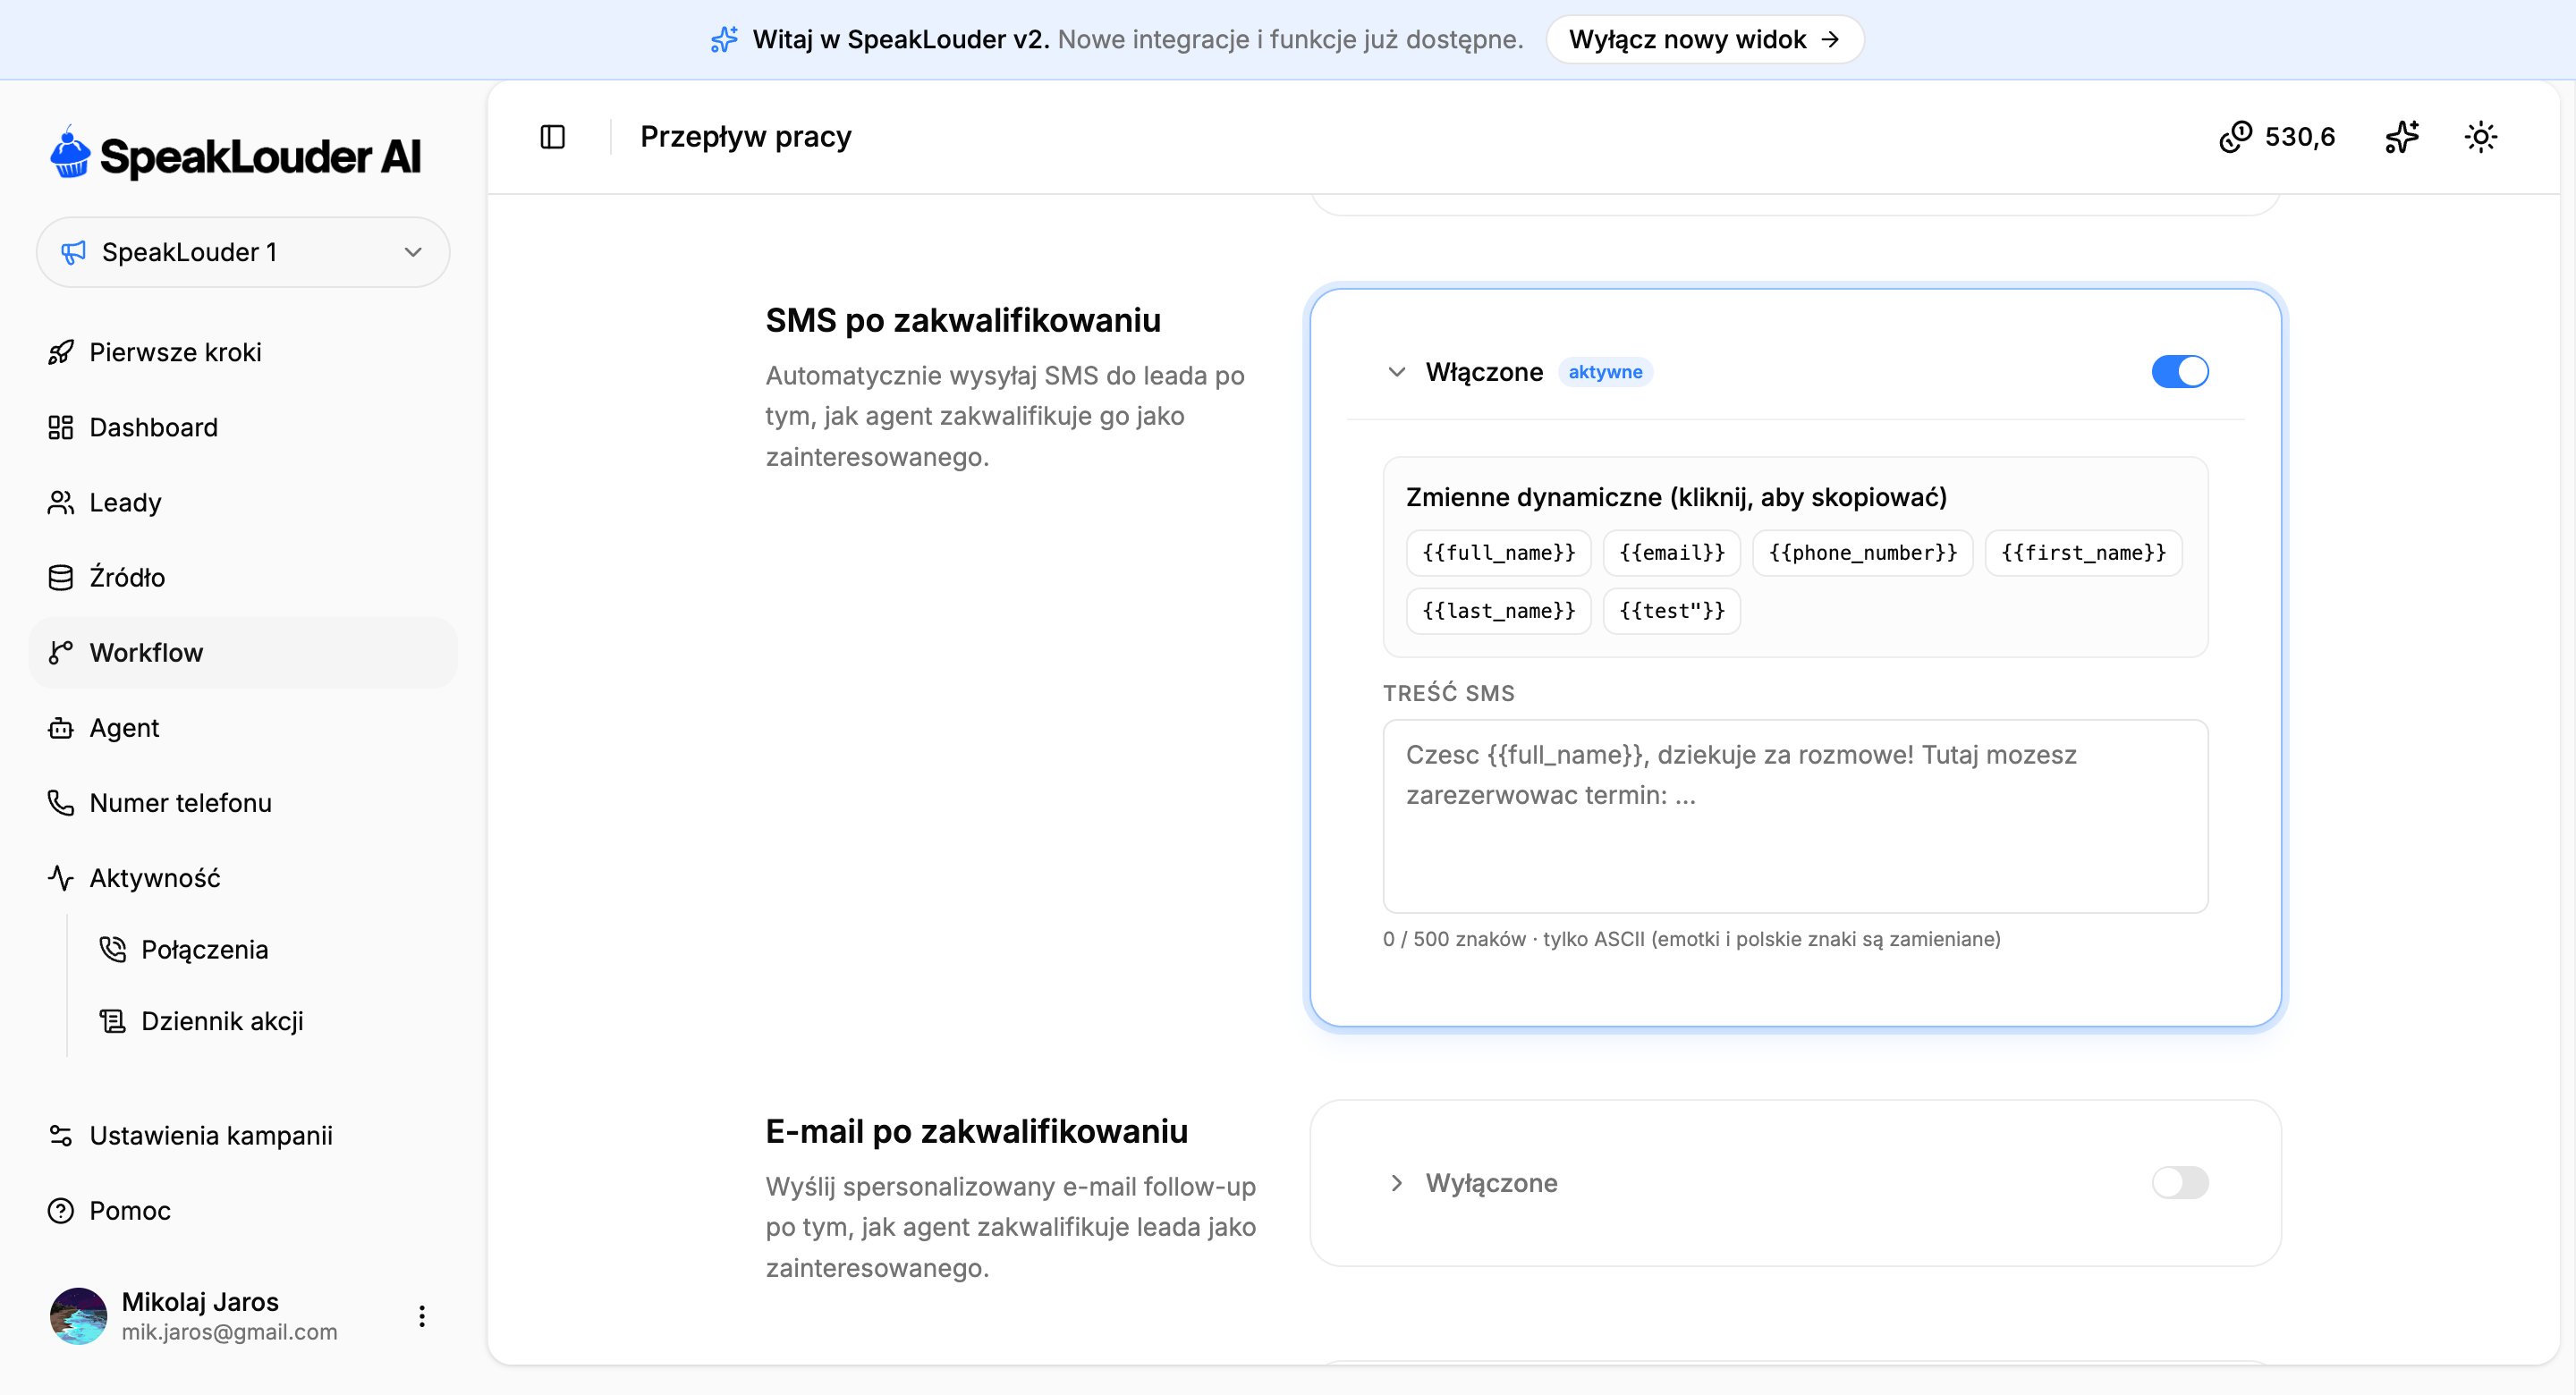Click mik.jaros@gmail.com email text
Image resolution: width=2576 pixels, height=1395 pixels.
pyautogui.click(x=230, y=1332)
